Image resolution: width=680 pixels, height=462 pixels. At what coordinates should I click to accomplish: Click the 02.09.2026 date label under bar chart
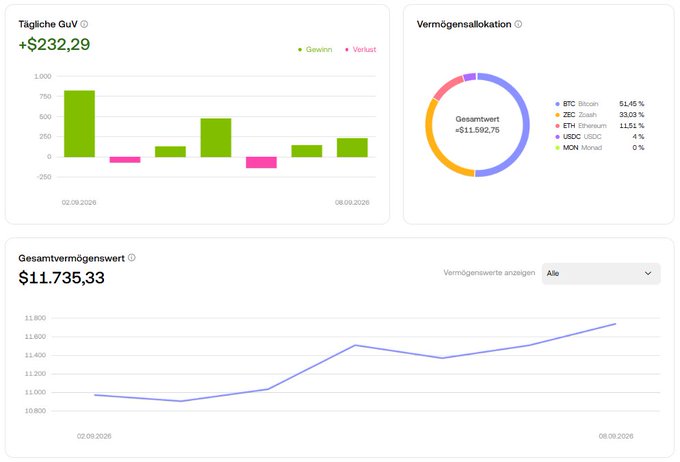79,203
